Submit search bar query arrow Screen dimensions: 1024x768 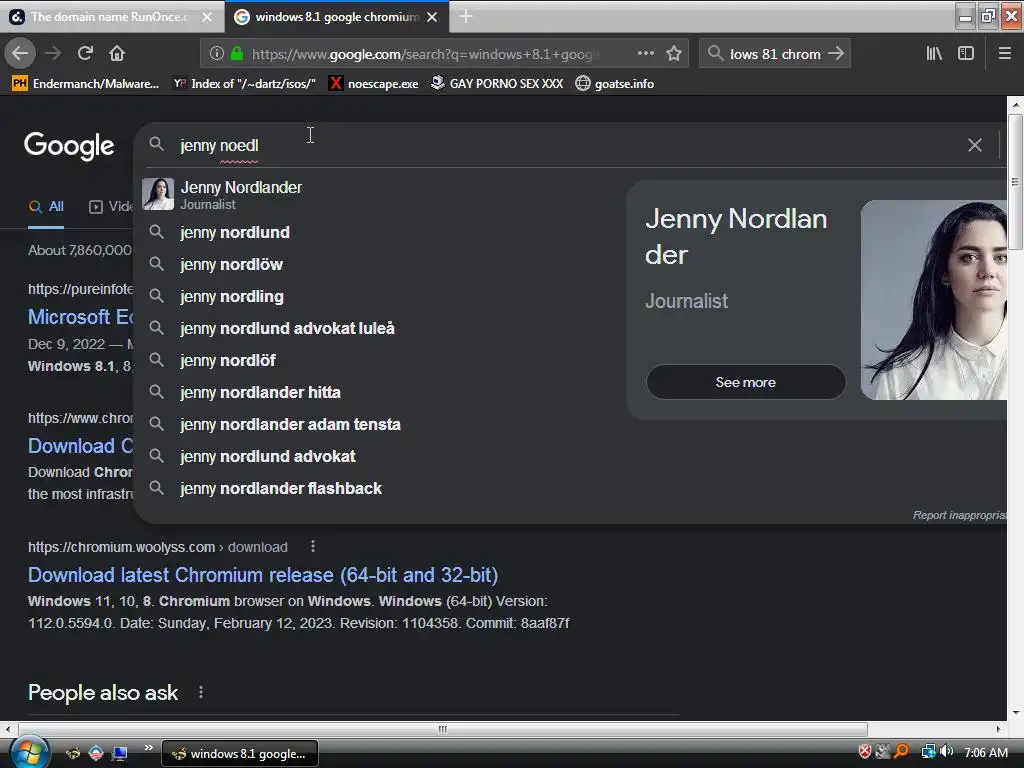836,54
